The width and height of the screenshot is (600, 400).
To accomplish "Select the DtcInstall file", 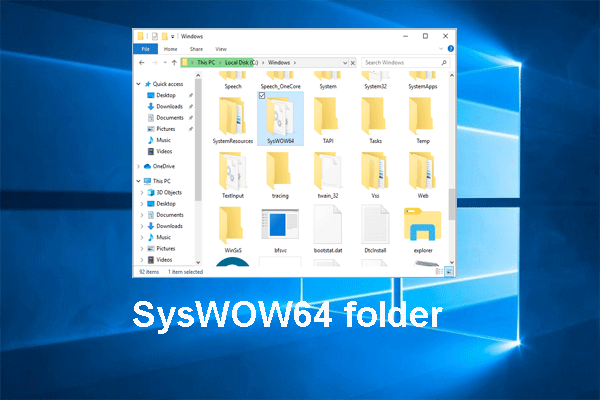I will tap(375, 230).
